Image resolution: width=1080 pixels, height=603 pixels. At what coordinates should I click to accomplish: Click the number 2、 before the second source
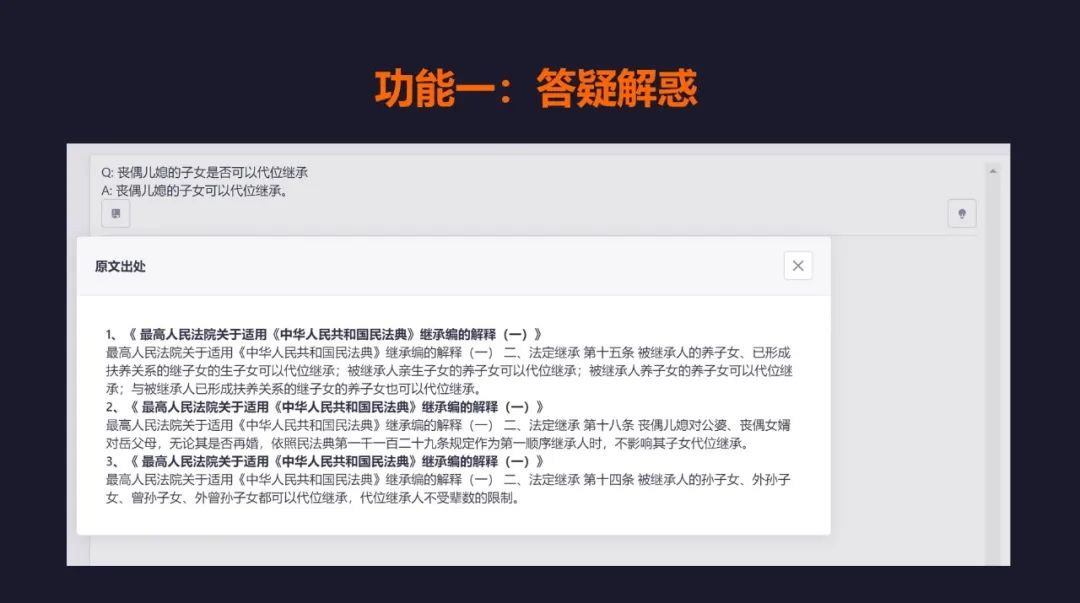click(113, 407)
